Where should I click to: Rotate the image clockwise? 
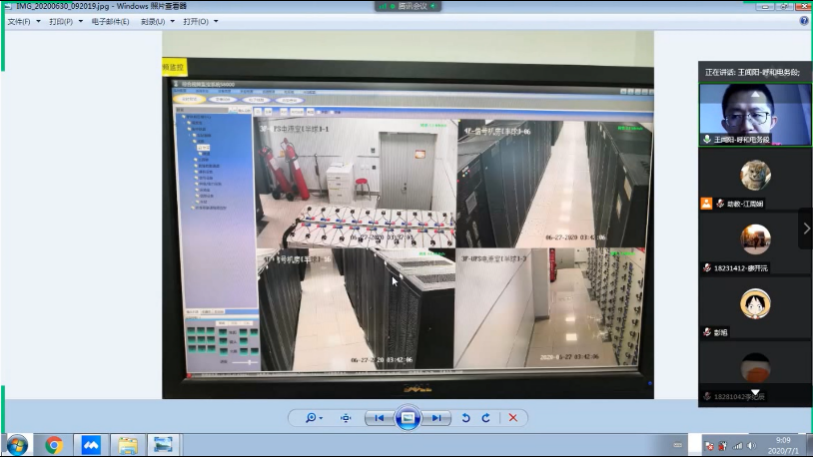point(486,418)
